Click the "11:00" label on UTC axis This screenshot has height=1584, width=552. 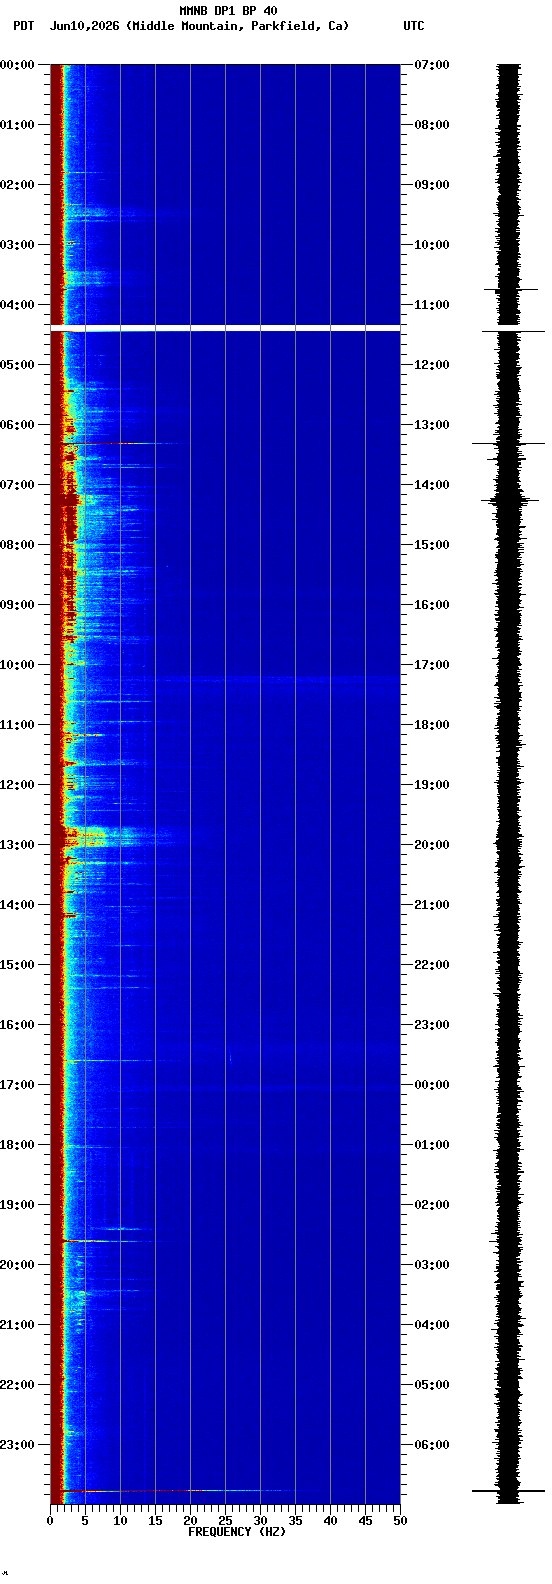[432, 305]
